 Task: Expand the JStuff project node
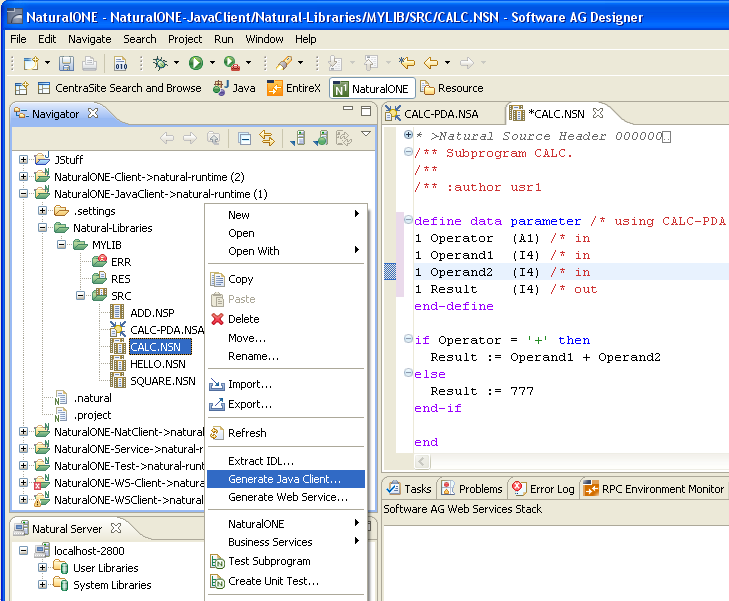tap(23, 159)
